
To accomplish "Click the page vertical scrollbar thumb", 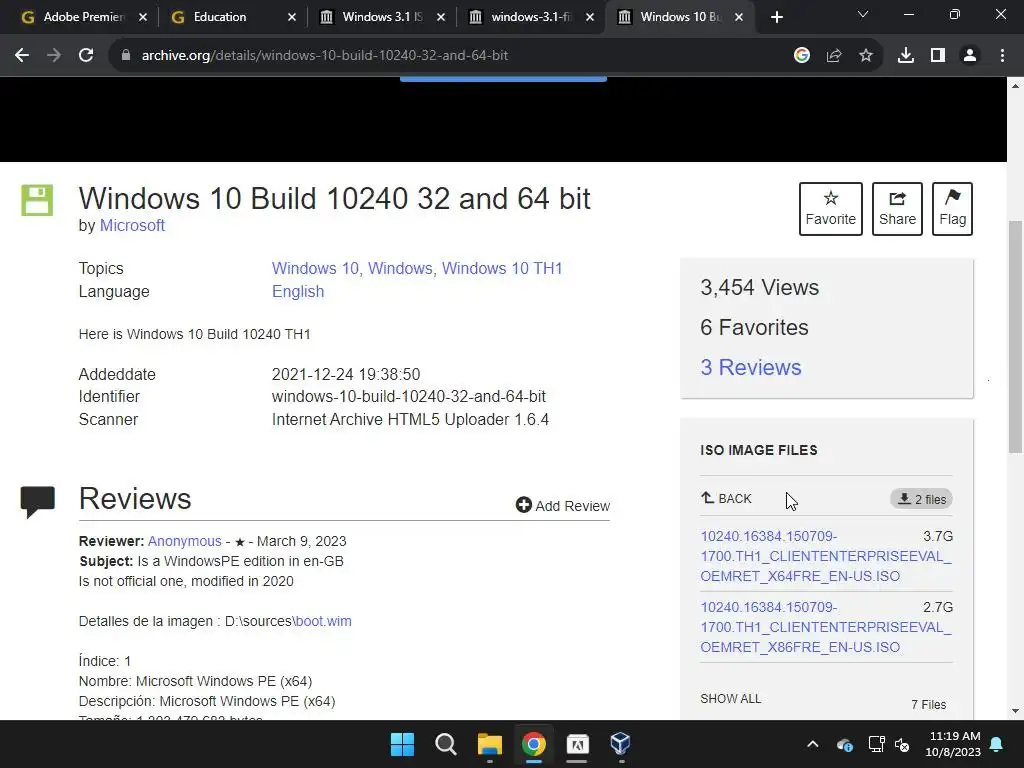I will (x=1016, y=337).
